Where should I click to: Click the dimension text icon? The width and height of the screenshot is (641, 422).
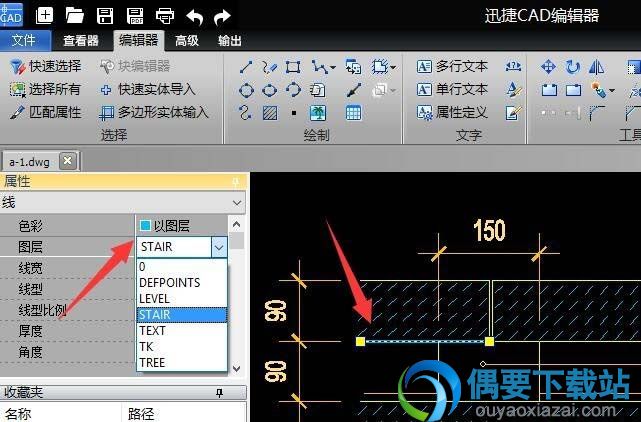click(513, 66)
